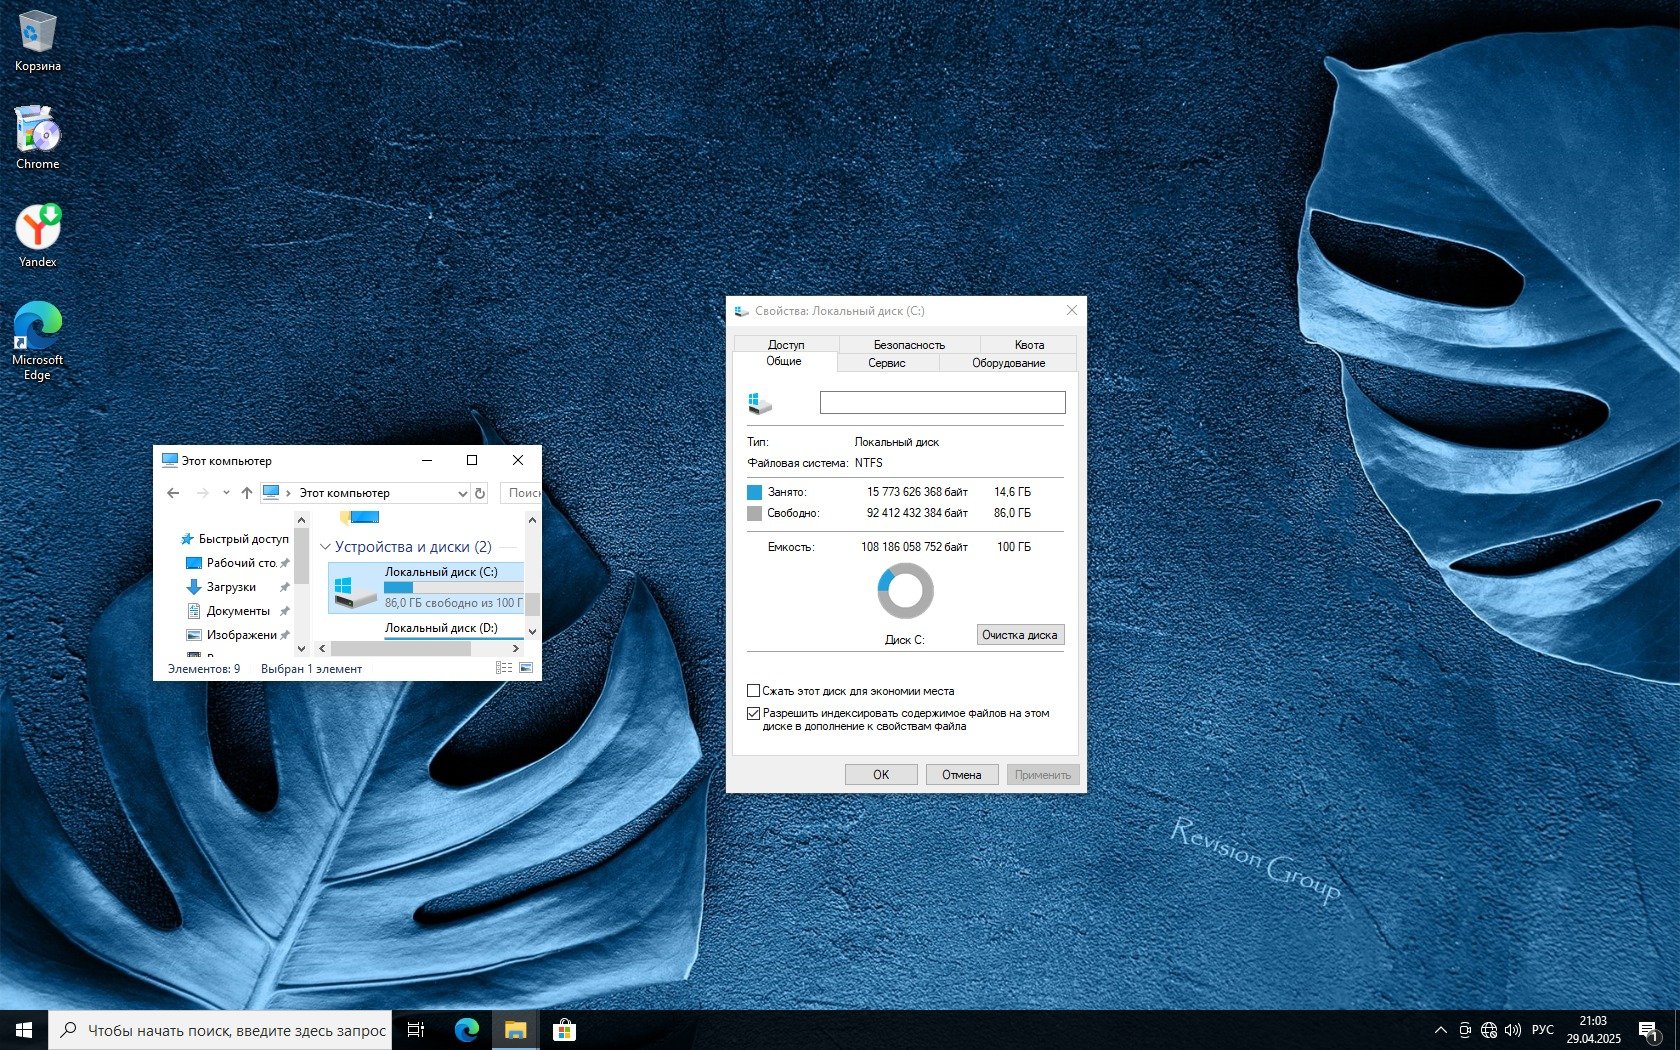Show hidden system tray icons

(x=1440, y=1030)
